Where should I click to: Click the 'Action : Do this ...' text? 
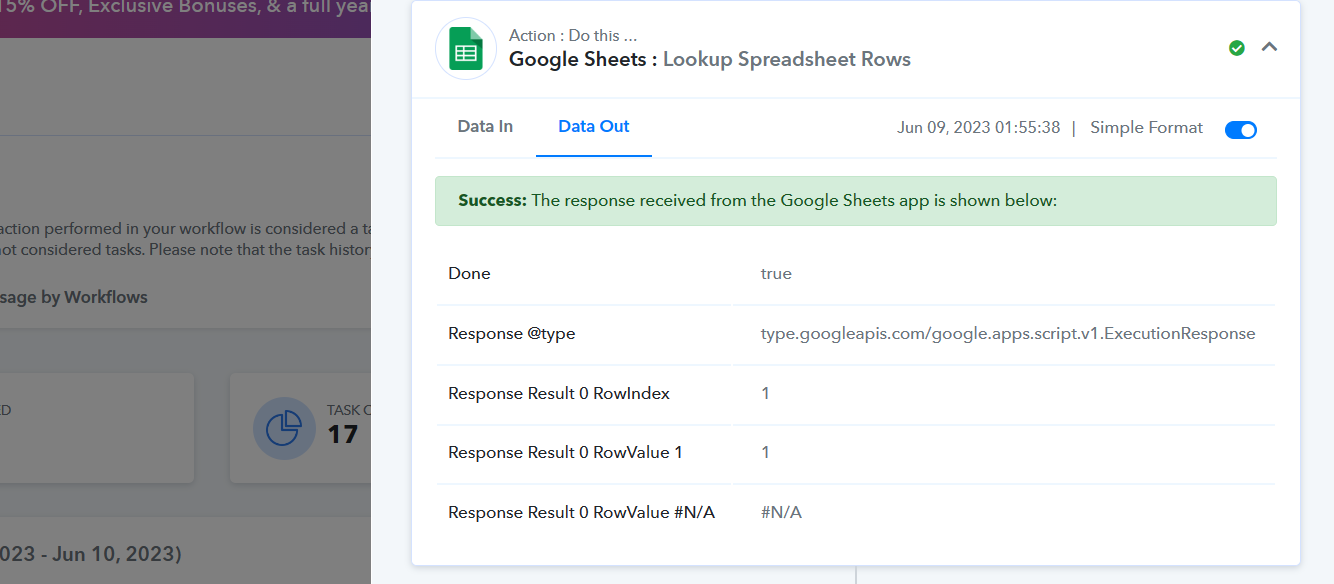[x=573, y=36]
